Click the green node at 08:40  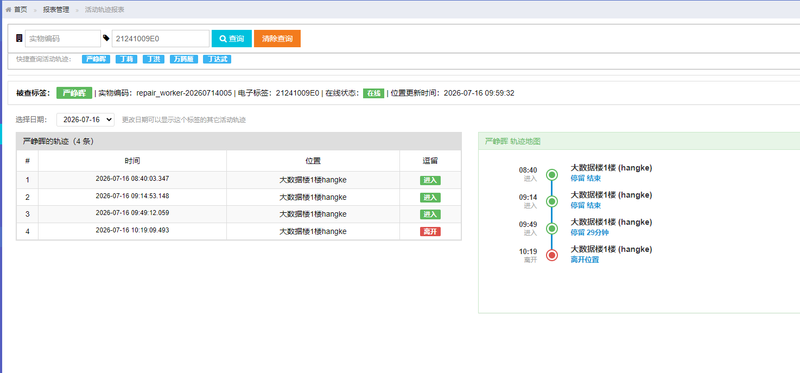pyautogui.click(x=552, y=175)
